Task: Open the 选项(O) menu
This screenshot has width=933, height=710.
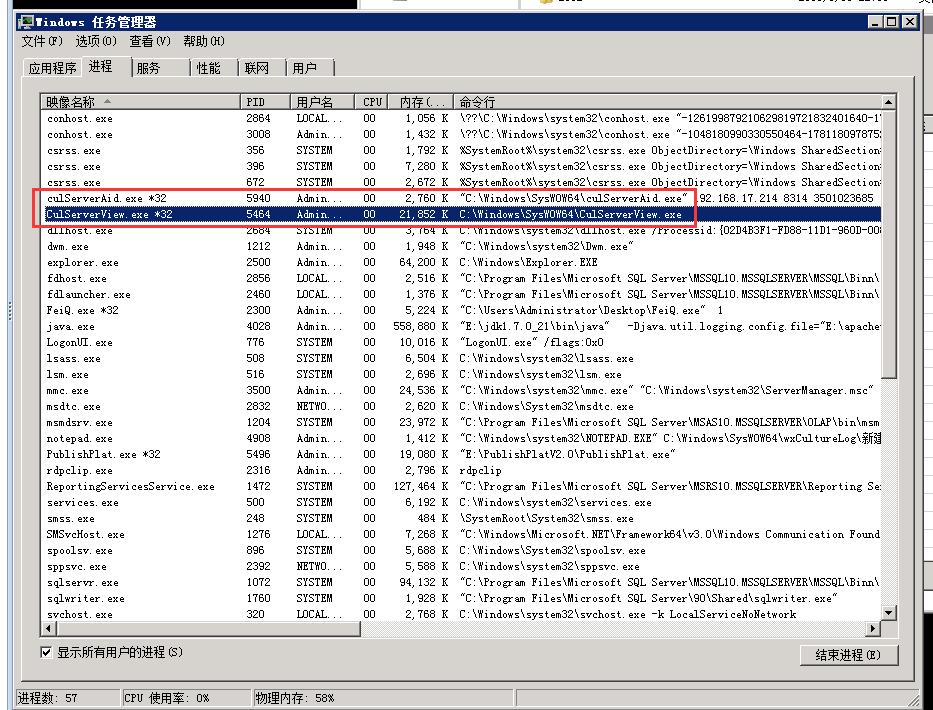Action: click(x=96, y=41)
